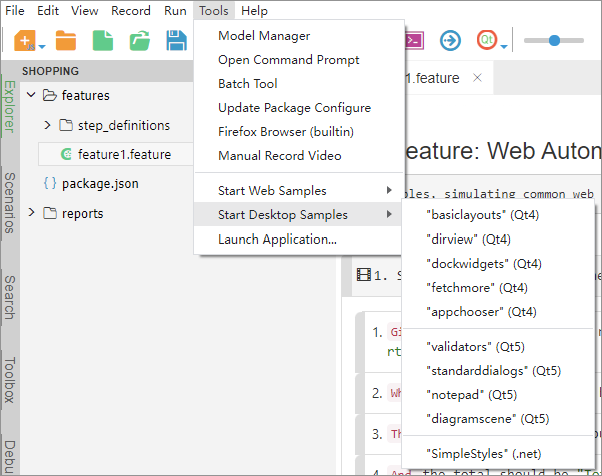
Task: Switch to the Debug side tab
Action: point(10,456)
